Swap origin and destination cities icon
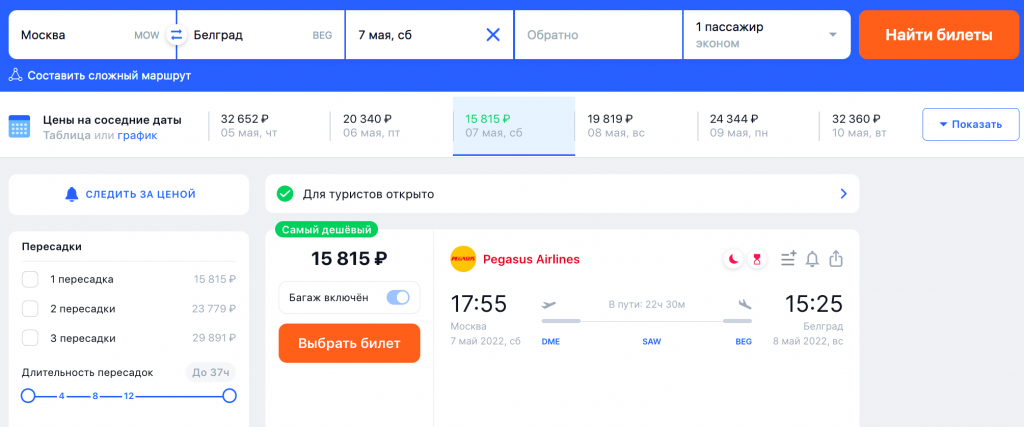1024x427 pixels. (176, 35)
